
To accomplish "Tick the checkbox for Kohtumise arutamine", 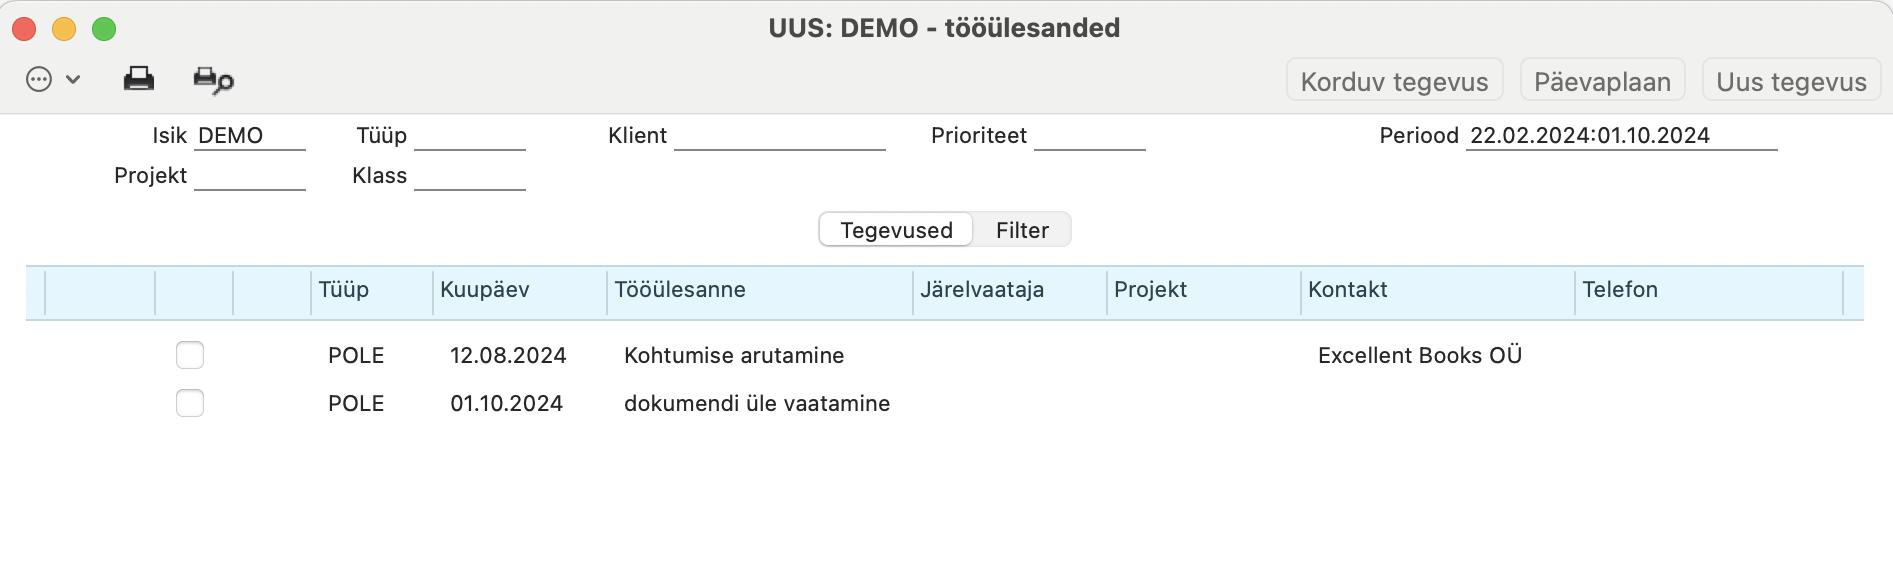I will [x=190, y=355].
